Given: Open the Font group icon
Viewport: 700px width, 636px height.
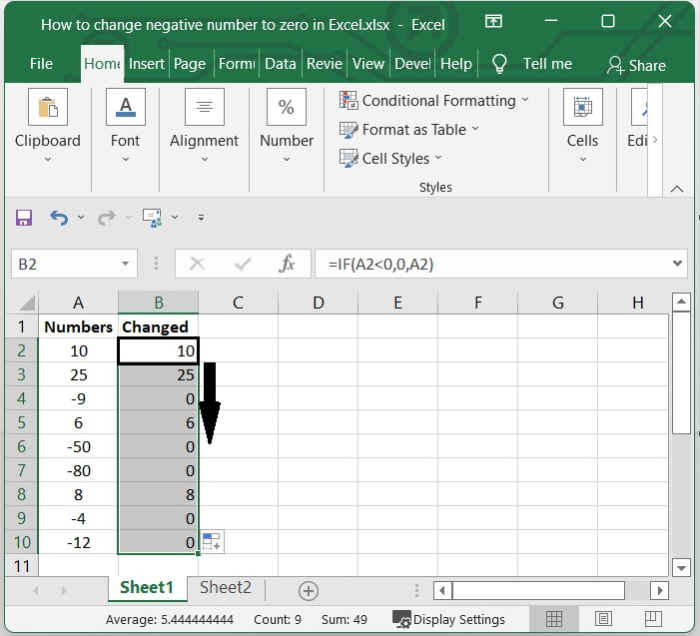Looking at the screenshot, I should click(125, 108).
